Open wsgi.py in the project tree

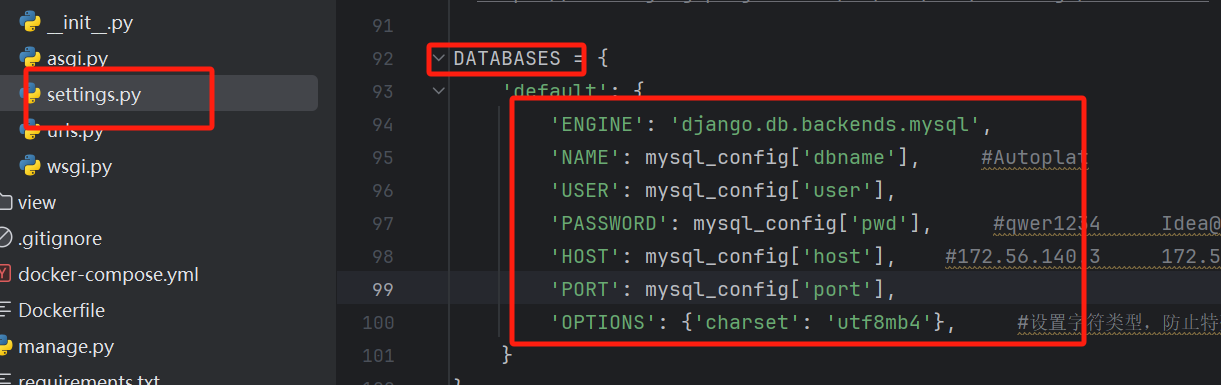coord(79,166)
